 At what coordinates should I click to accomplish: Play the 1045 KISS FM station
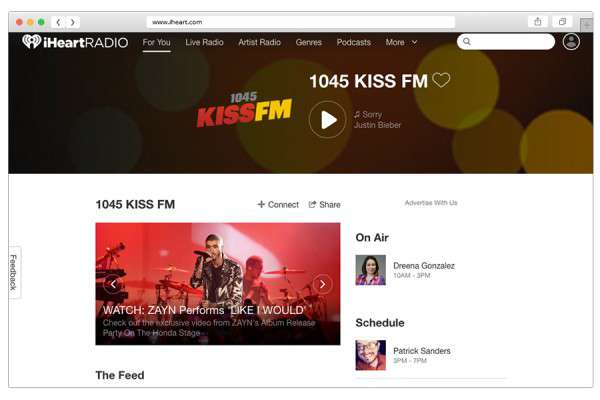point(328,120)
